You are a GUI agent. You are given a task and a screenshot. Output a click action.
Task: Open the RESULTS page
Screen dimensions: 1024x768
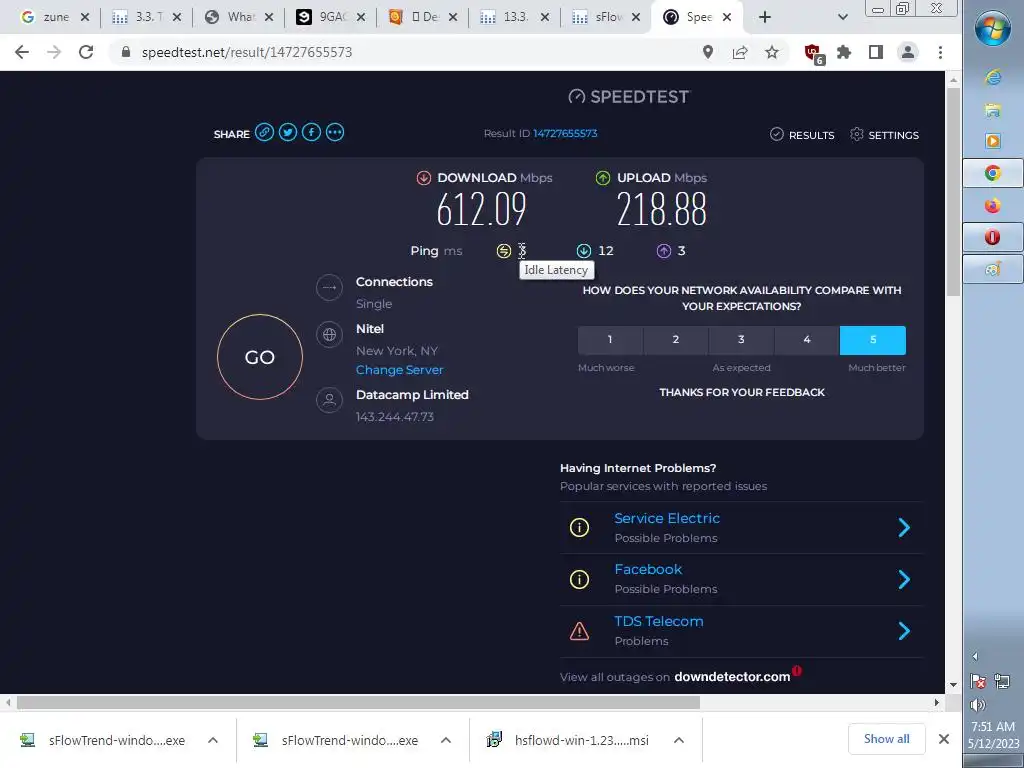tap(803, 135)
